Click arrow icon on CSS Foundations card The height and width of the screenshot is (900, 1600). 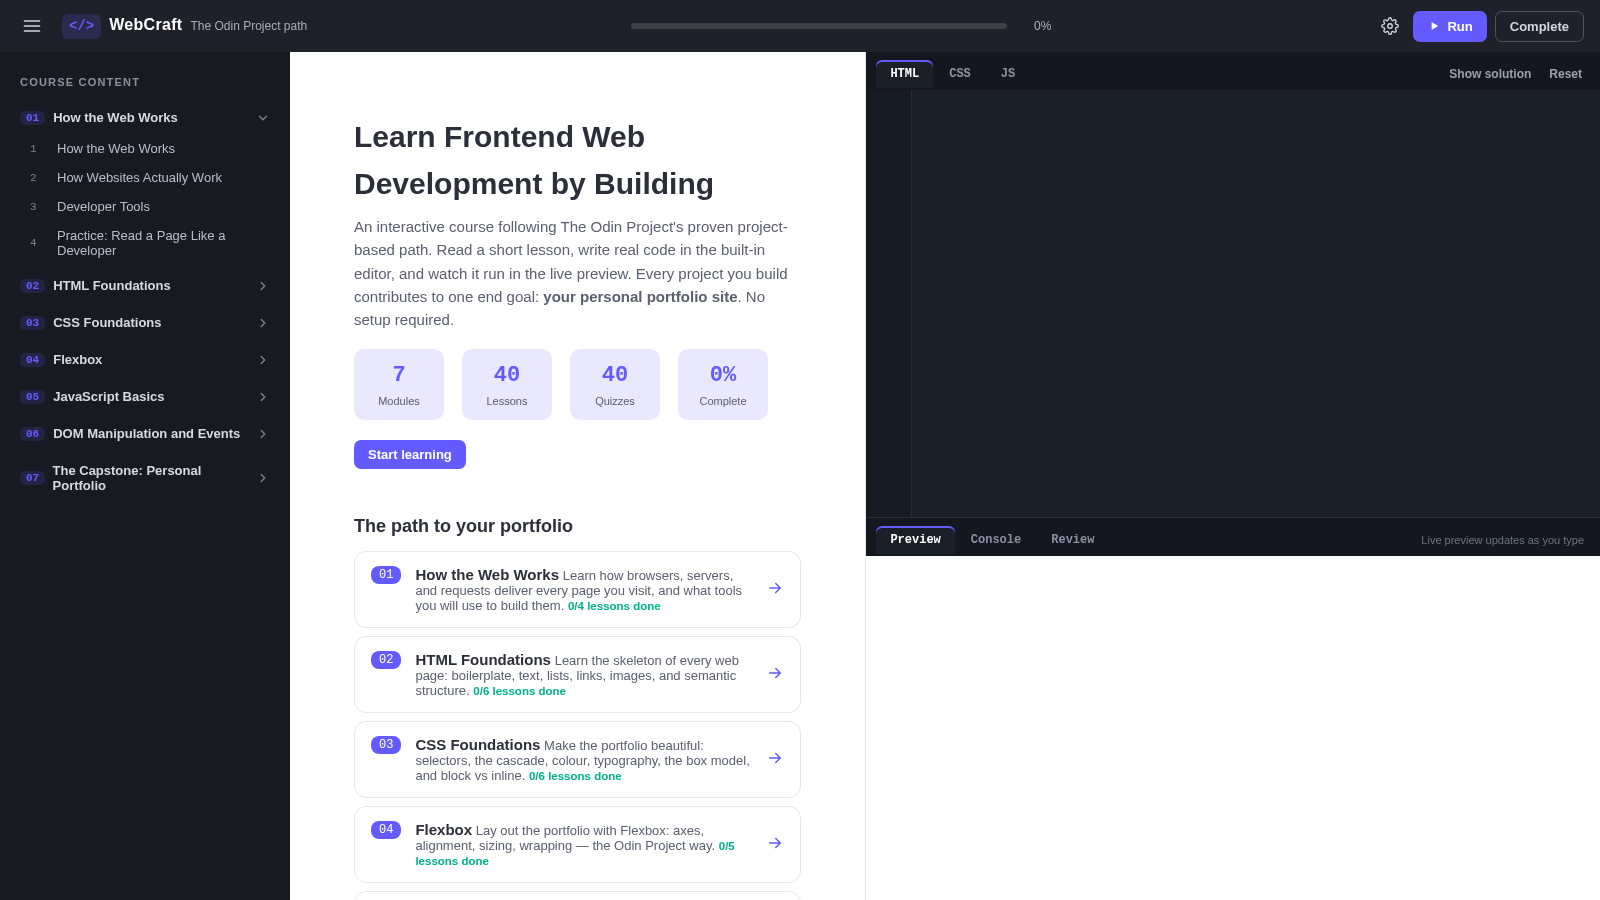(x=775, y=758)
